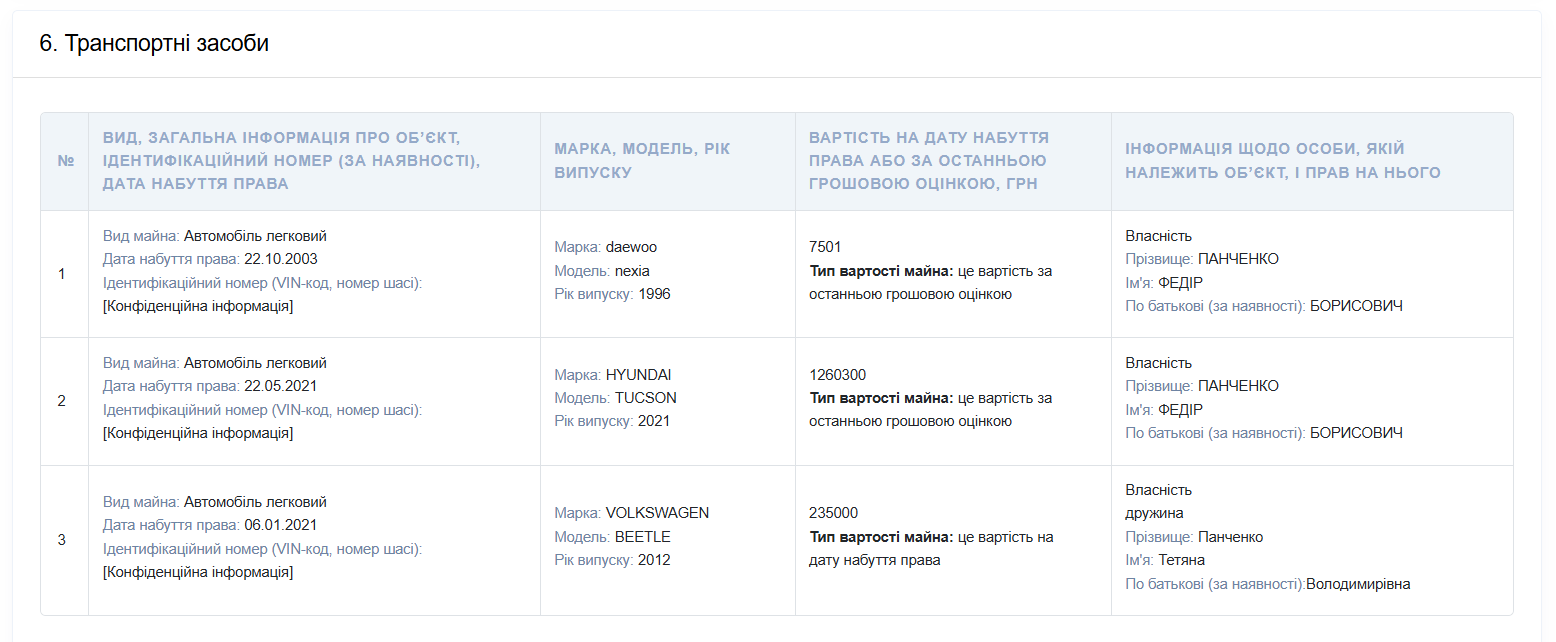1556x642 pixels.
Task: Click the nexia model value
Action: coord(632,271)
